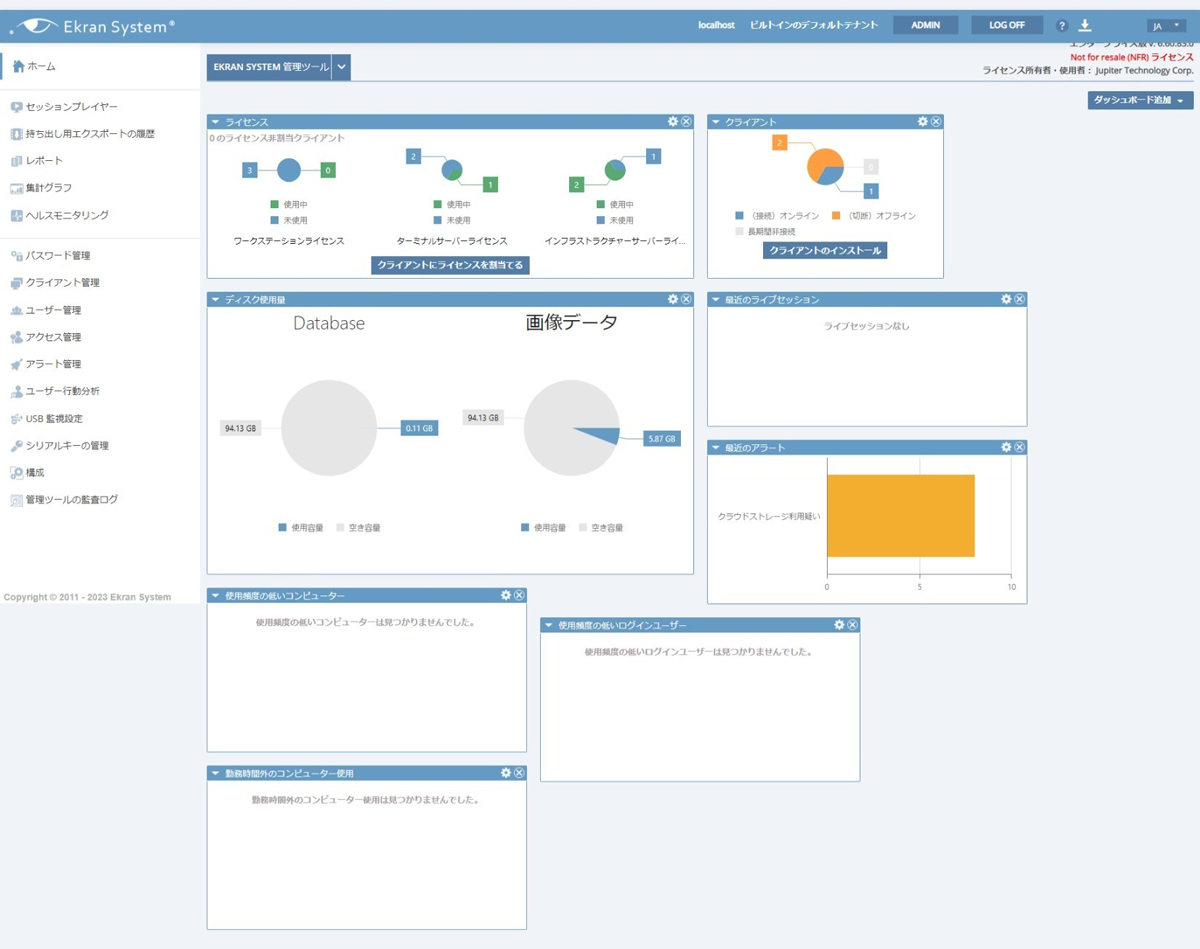Image resolution: width=1200 pixels, height=949 pixels.
Task: Click the アラート管理 icon in sidebar
Action: pos(16,365)
